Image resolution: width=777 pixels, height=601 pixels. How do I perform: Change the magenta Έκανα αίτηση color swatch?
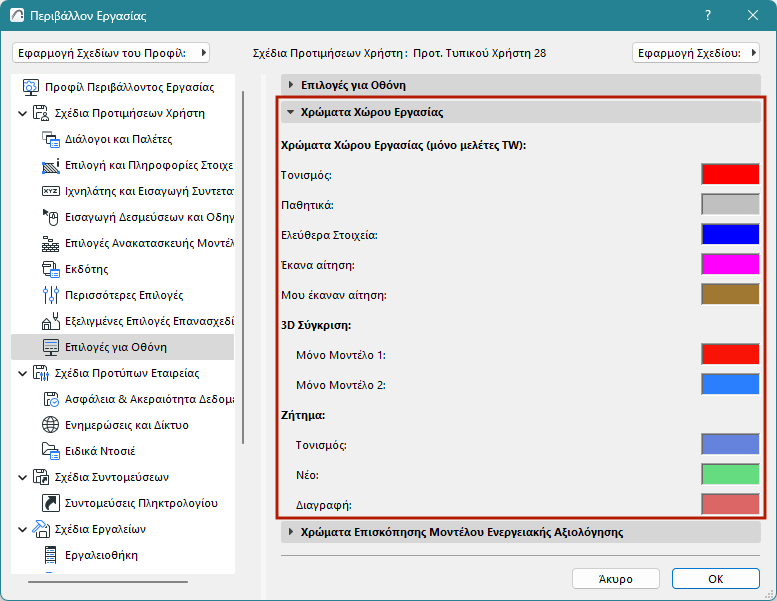coord(730,264)
